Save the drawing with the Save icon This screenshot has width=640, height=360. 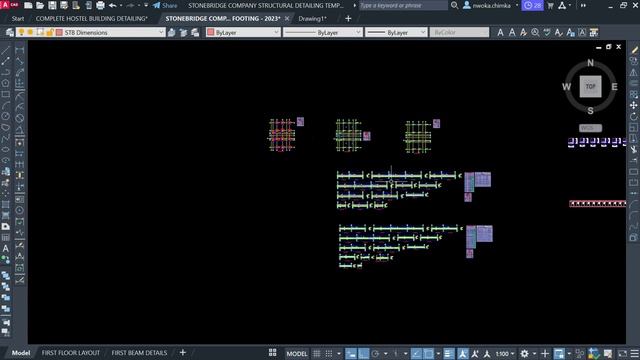click(x=52, y=5)
